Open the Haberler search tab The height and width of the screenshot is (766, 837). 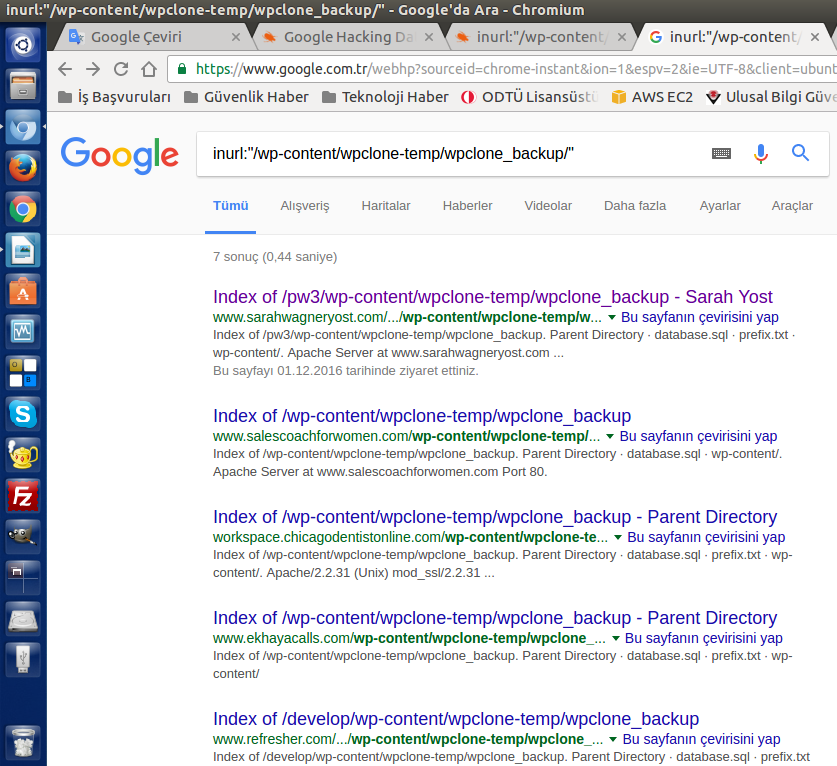[x=468, y=206]
